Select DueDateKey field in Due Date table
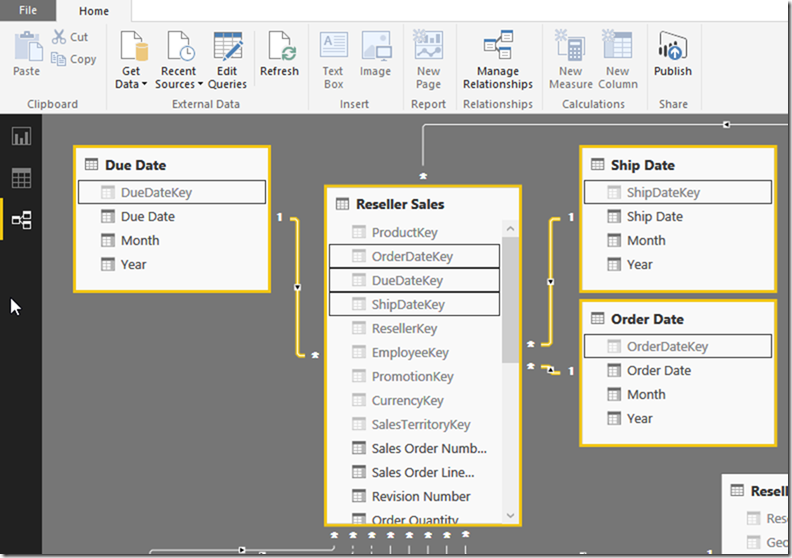 (x=172, y=192)
